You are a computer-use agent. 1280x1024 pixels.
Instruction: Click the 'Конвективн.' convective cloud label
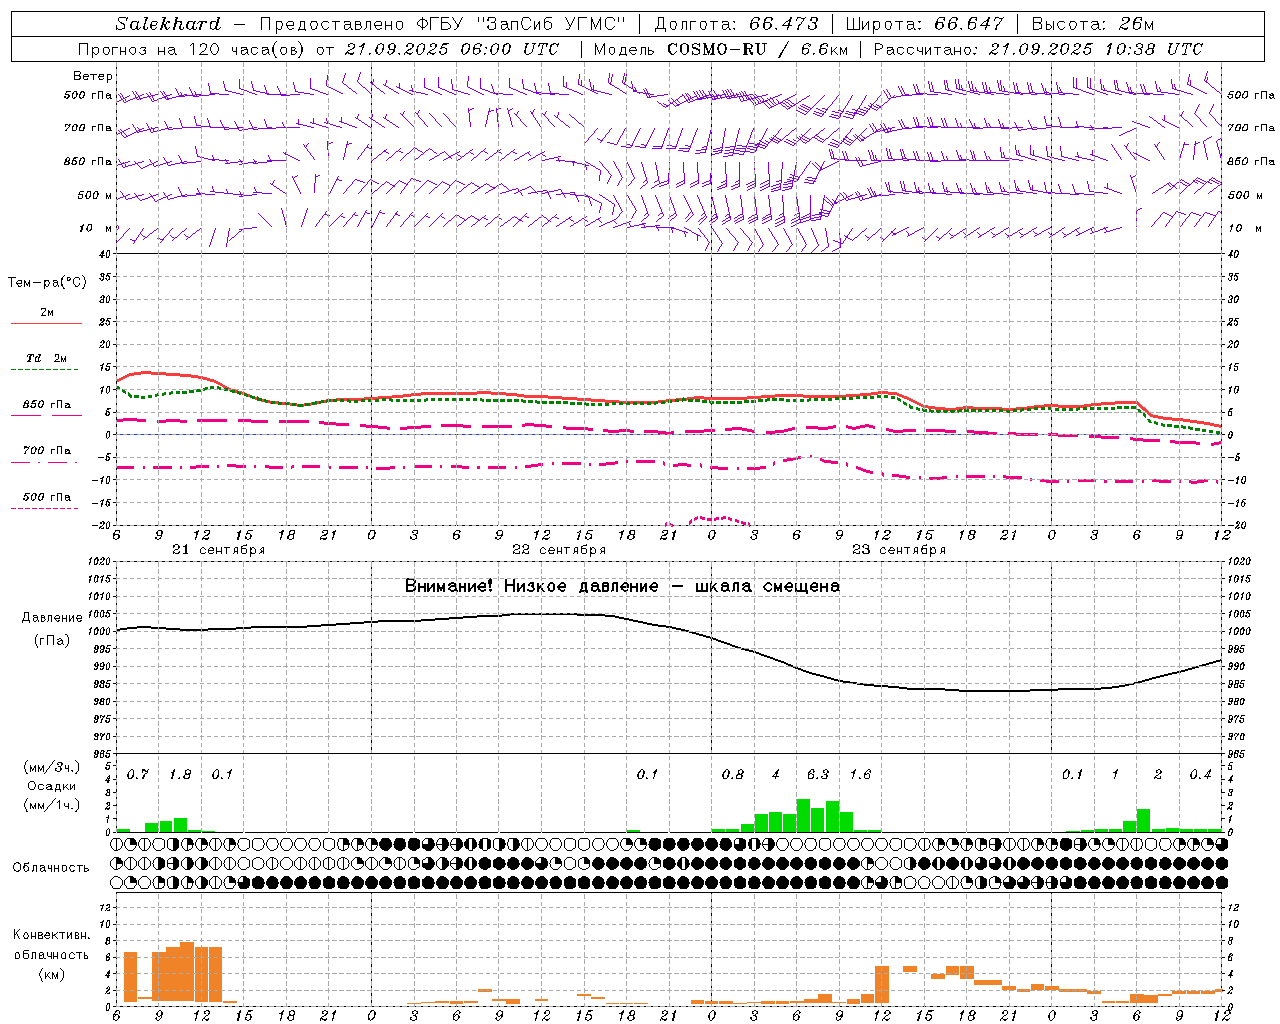[x=51, y=935]
